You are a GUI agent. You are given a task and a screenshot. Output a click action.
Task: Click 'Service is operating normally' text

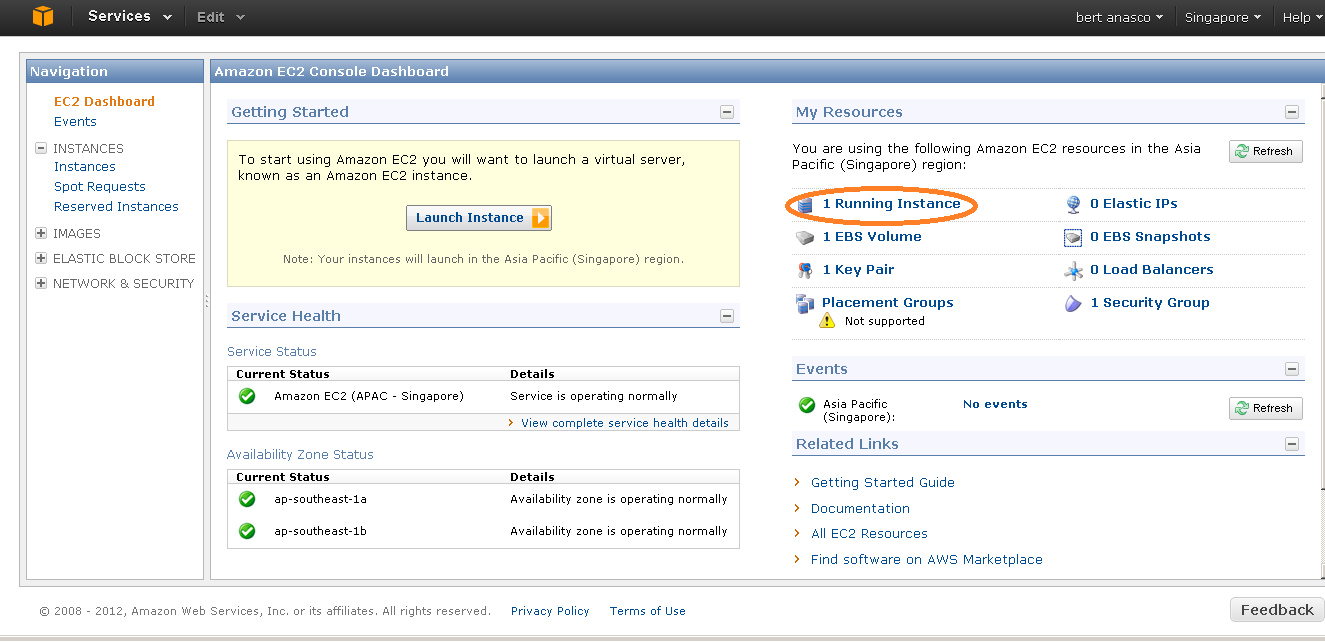[x=594, y=396]
